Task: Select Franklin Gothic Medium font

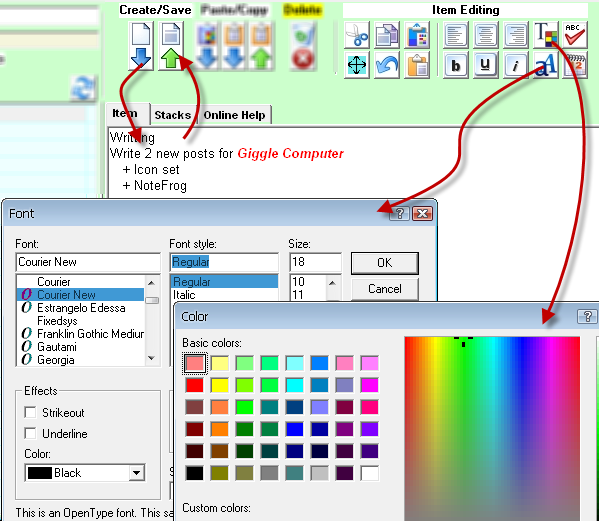Action: click(81, 334)
